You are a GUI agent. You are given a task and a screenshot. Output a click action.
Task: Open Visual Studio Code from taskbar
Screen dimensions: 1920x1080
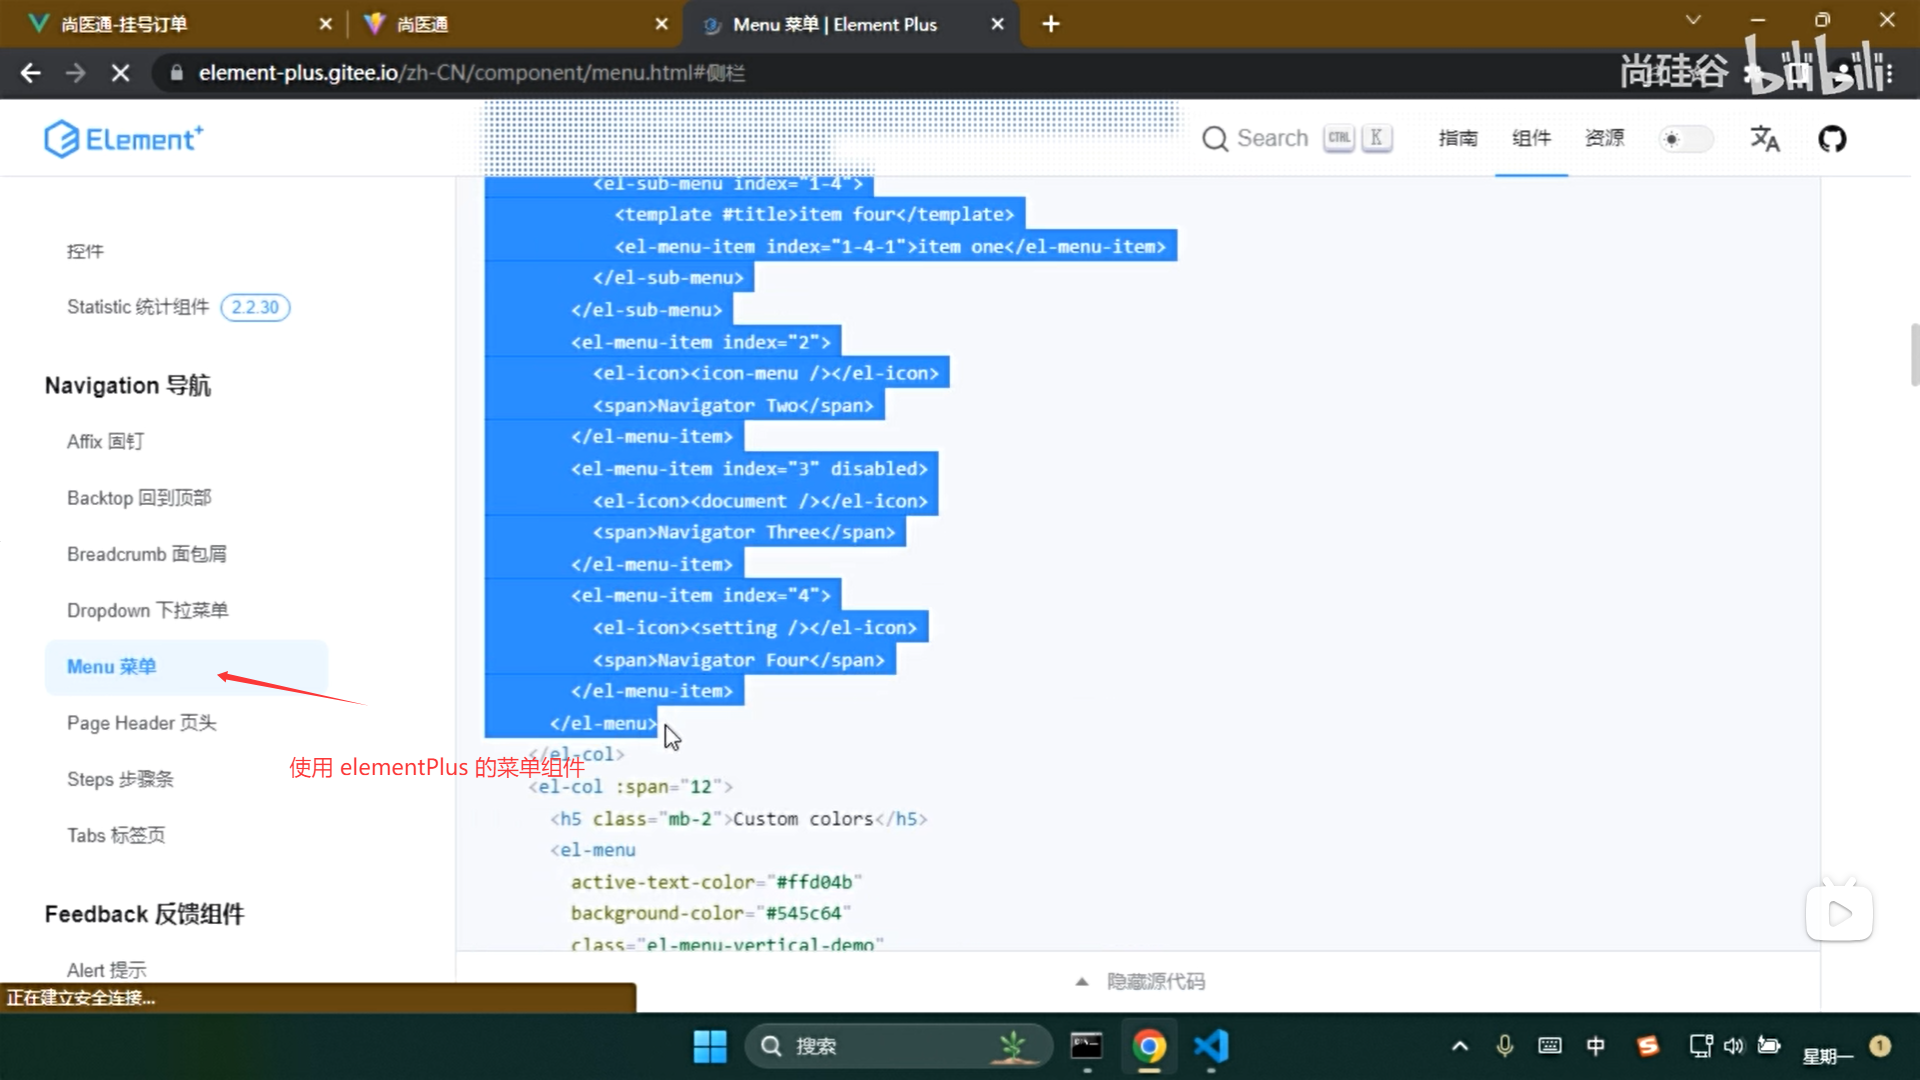pos(1211,1046)
